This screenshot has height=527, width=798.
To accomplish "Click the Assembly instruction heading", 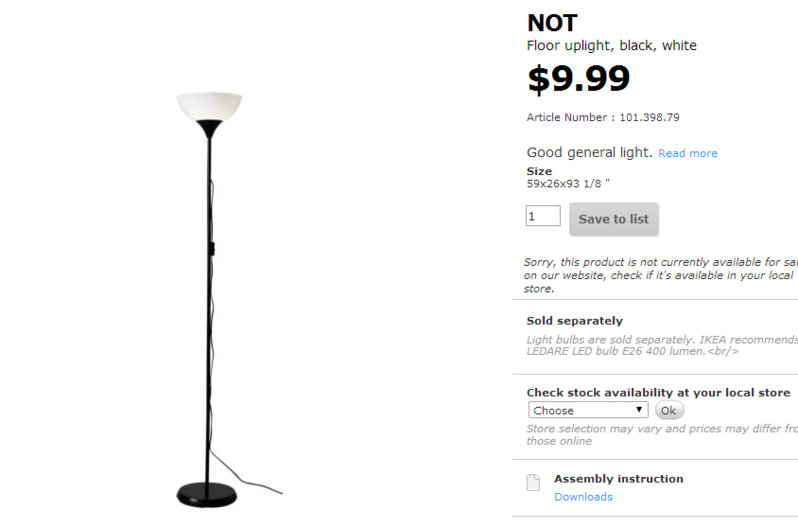I will (618, 479).
